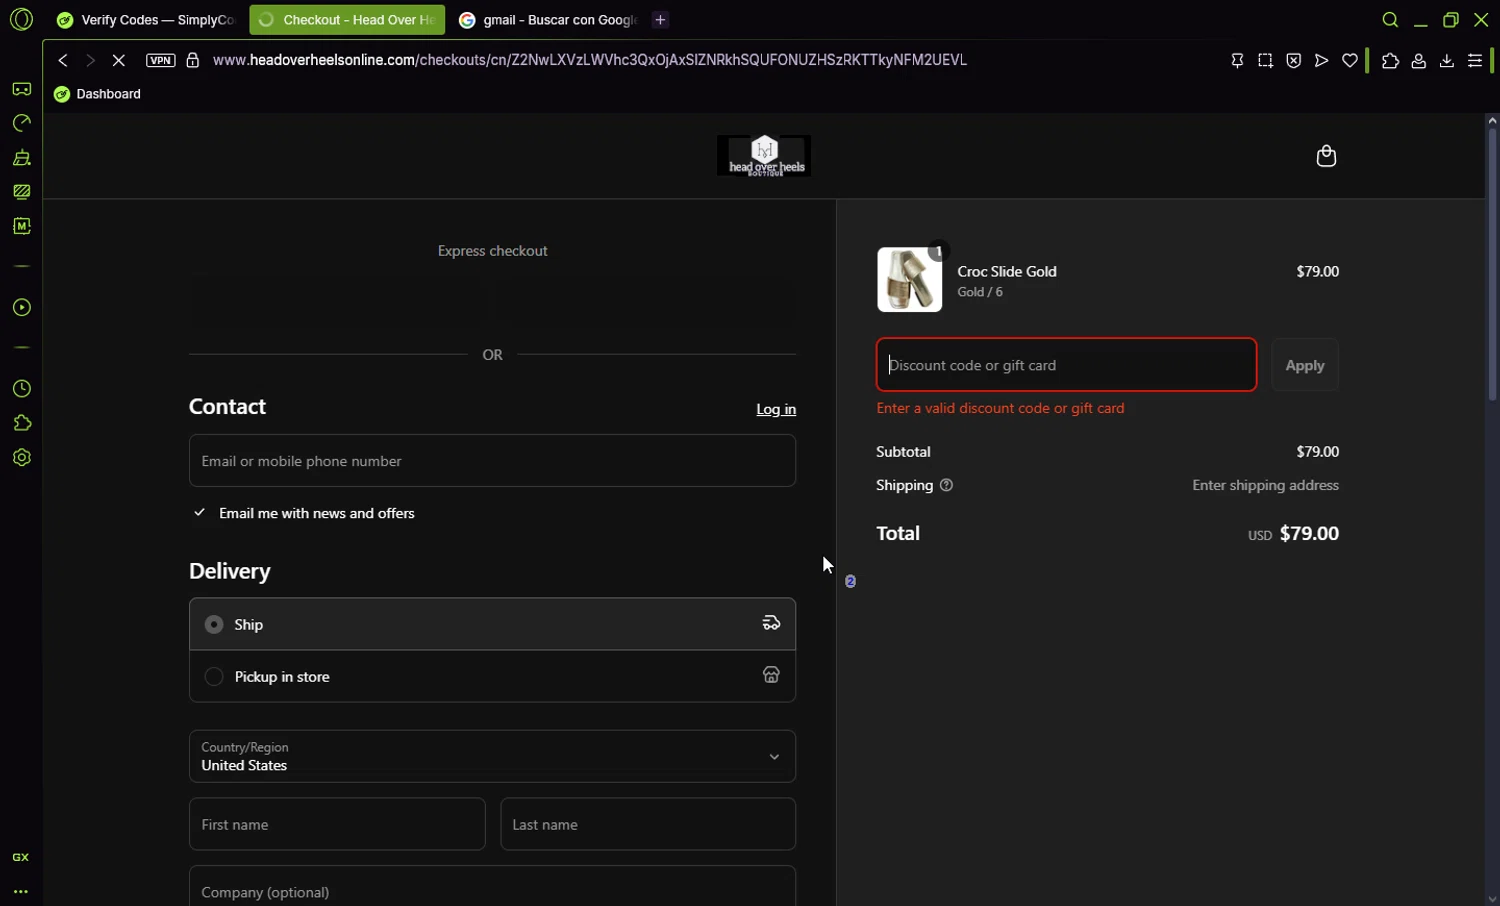Click the First name field
This screenshot has width=1500, height=906.
coord(337,825)
